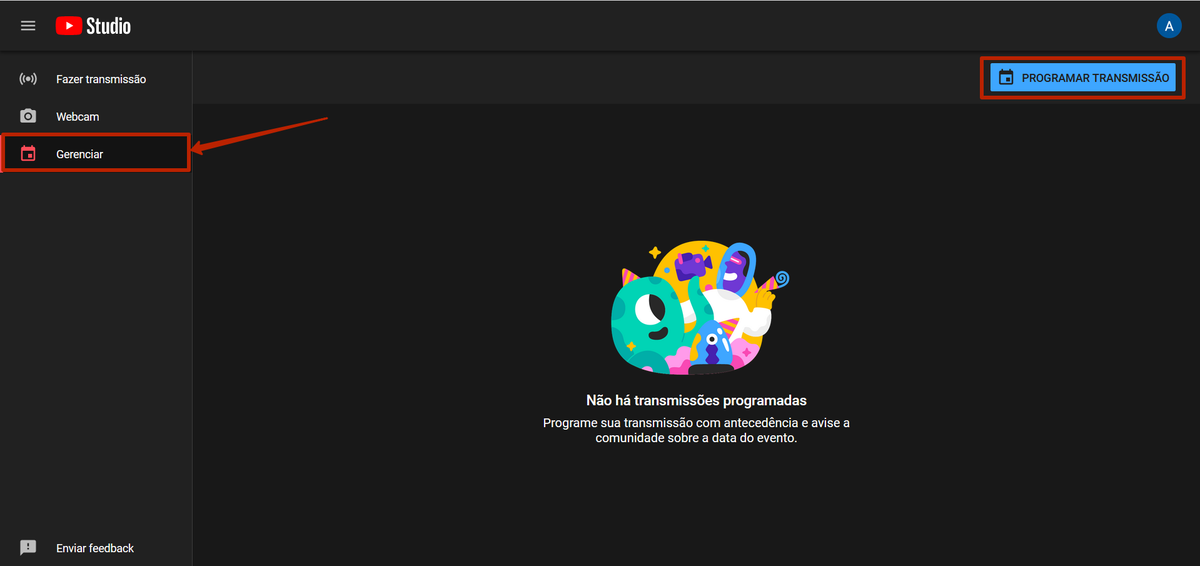Image resolution: width=1200 pixels, height=566 pixels.
Task: Click the YouTube Studio logo
Action: pyautogui.click(x=93, y=26)
